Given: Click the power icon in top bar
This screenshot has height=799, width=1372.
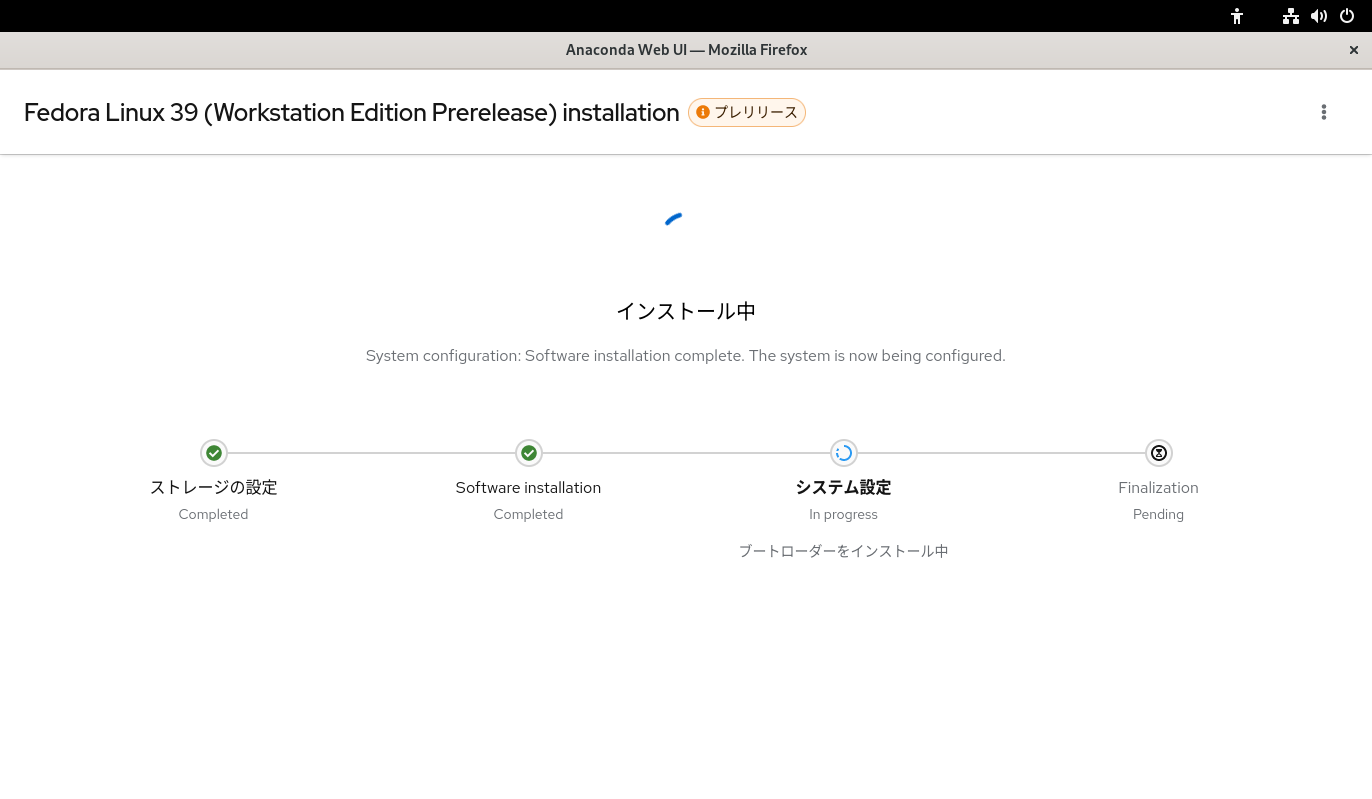Looking at the screenshot, I should pyautogui.click(x=1347, y=16).
